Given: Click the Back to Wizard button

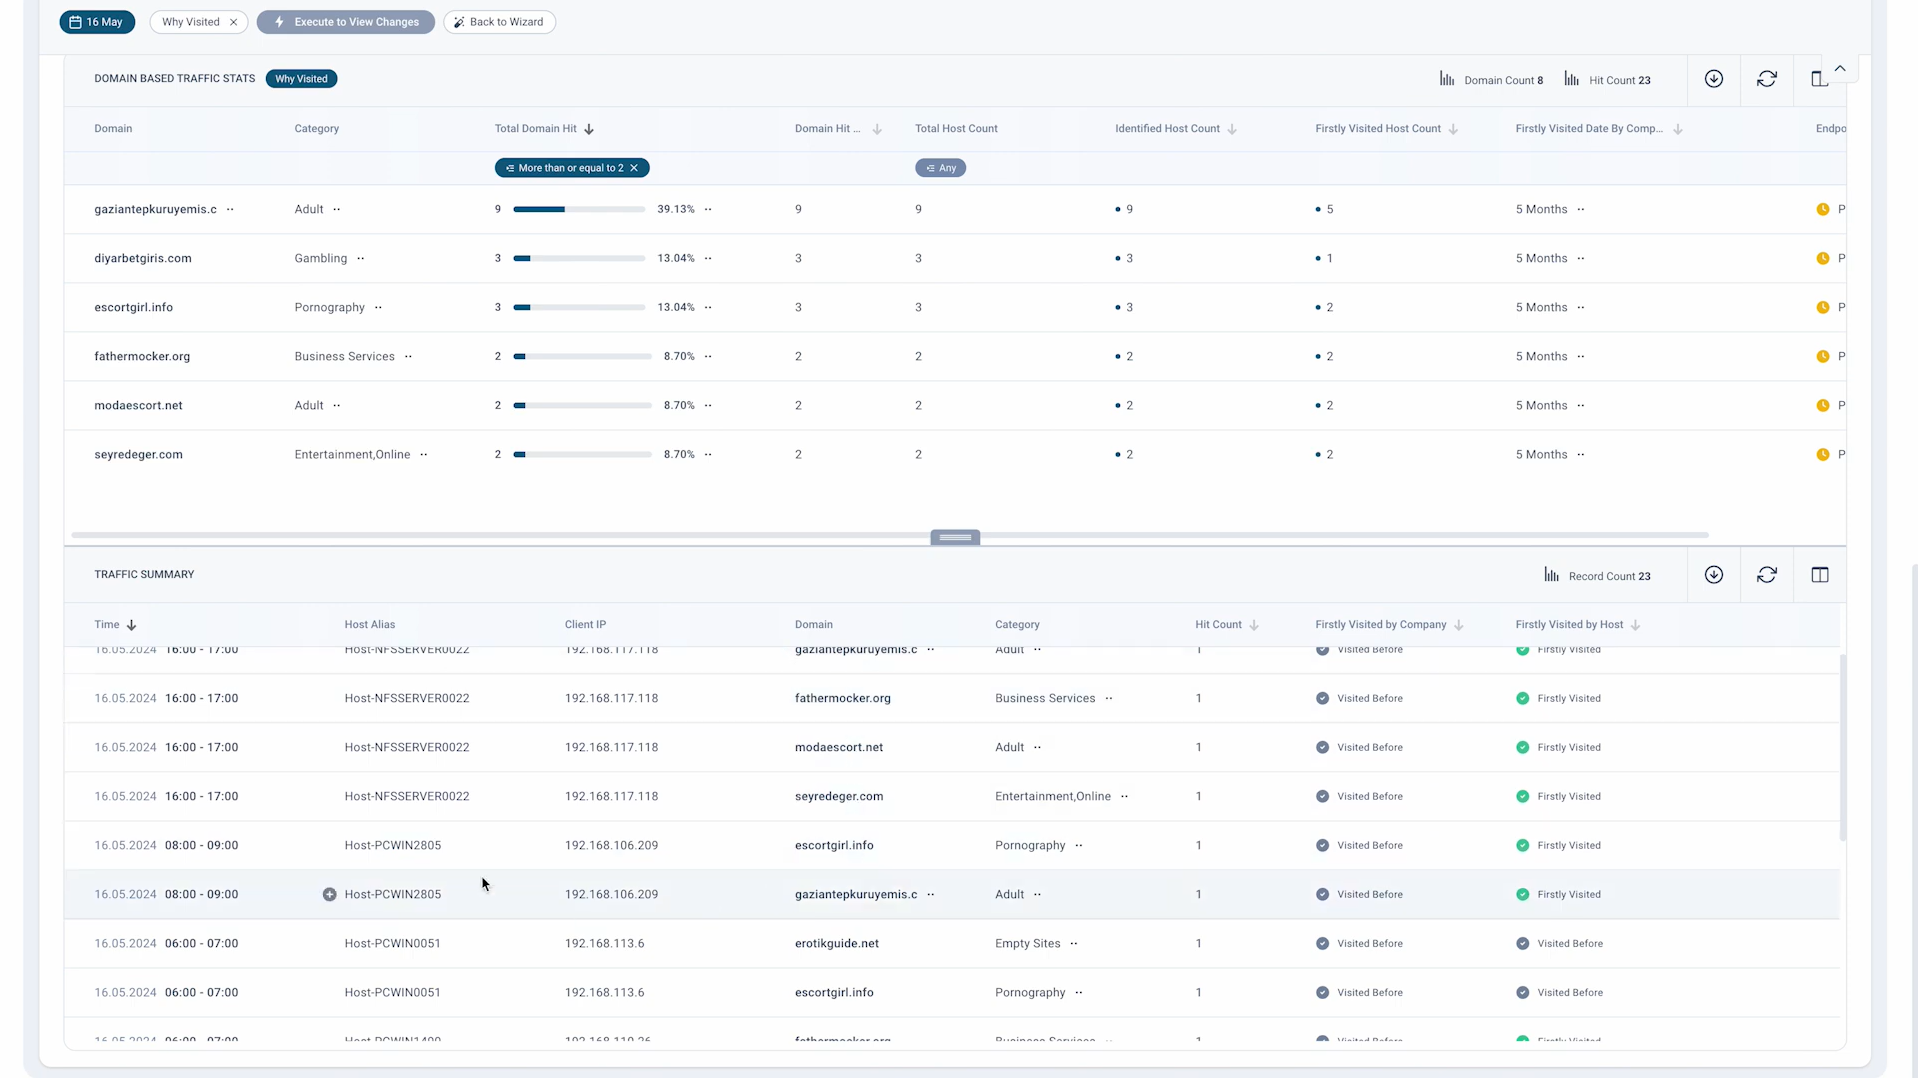Looking at the screenshot, I should (499, 22).
